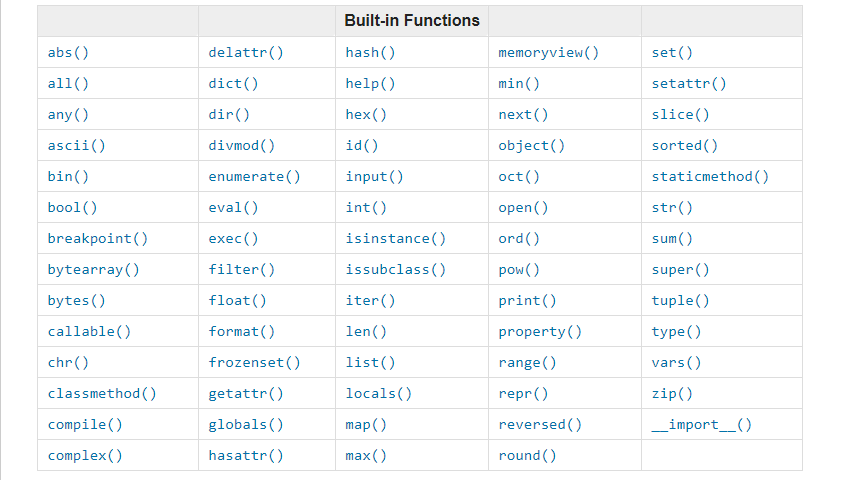Select the float() link
Viewport: 846px width, 480px height.
(237, 300)
